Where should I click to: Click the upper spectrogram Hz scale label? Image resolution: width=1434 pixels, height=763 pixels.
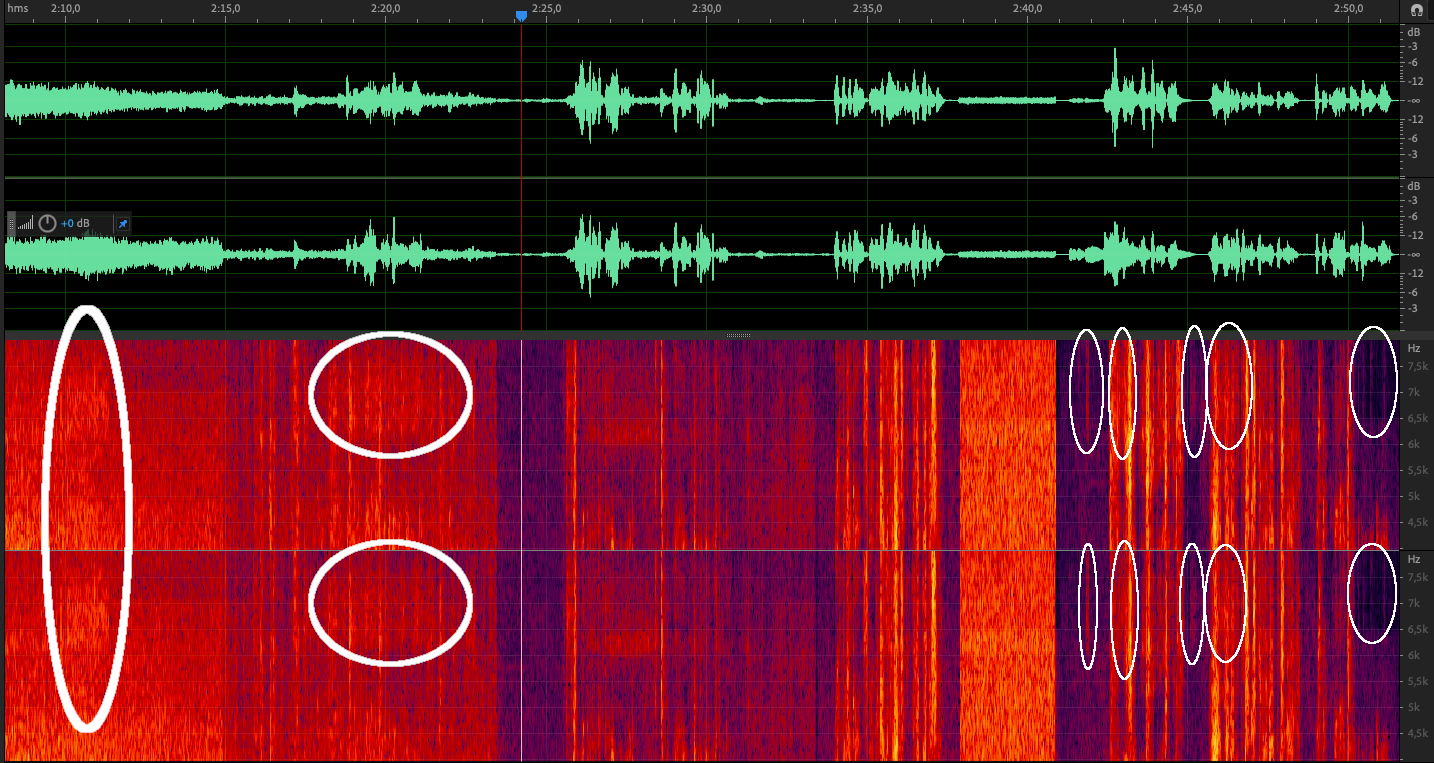1413,348
